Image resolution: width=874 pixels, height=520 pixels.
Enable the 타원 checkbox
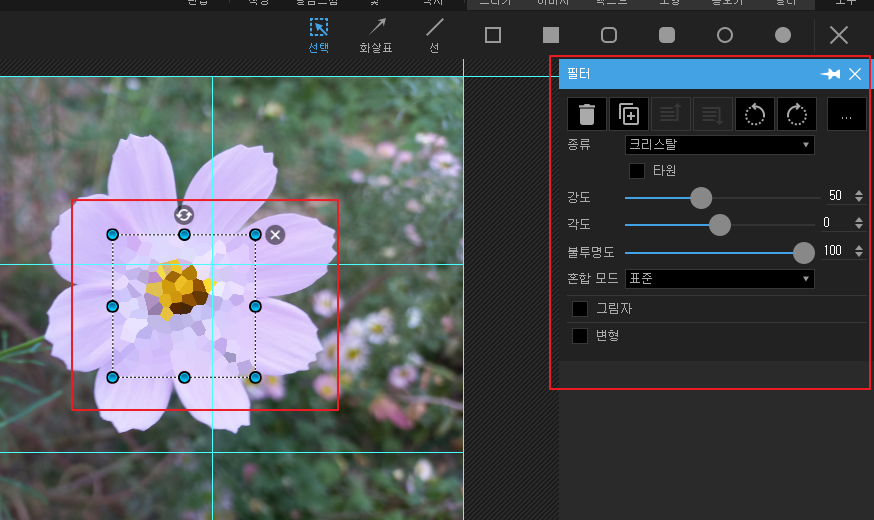(x=637, y=171)
